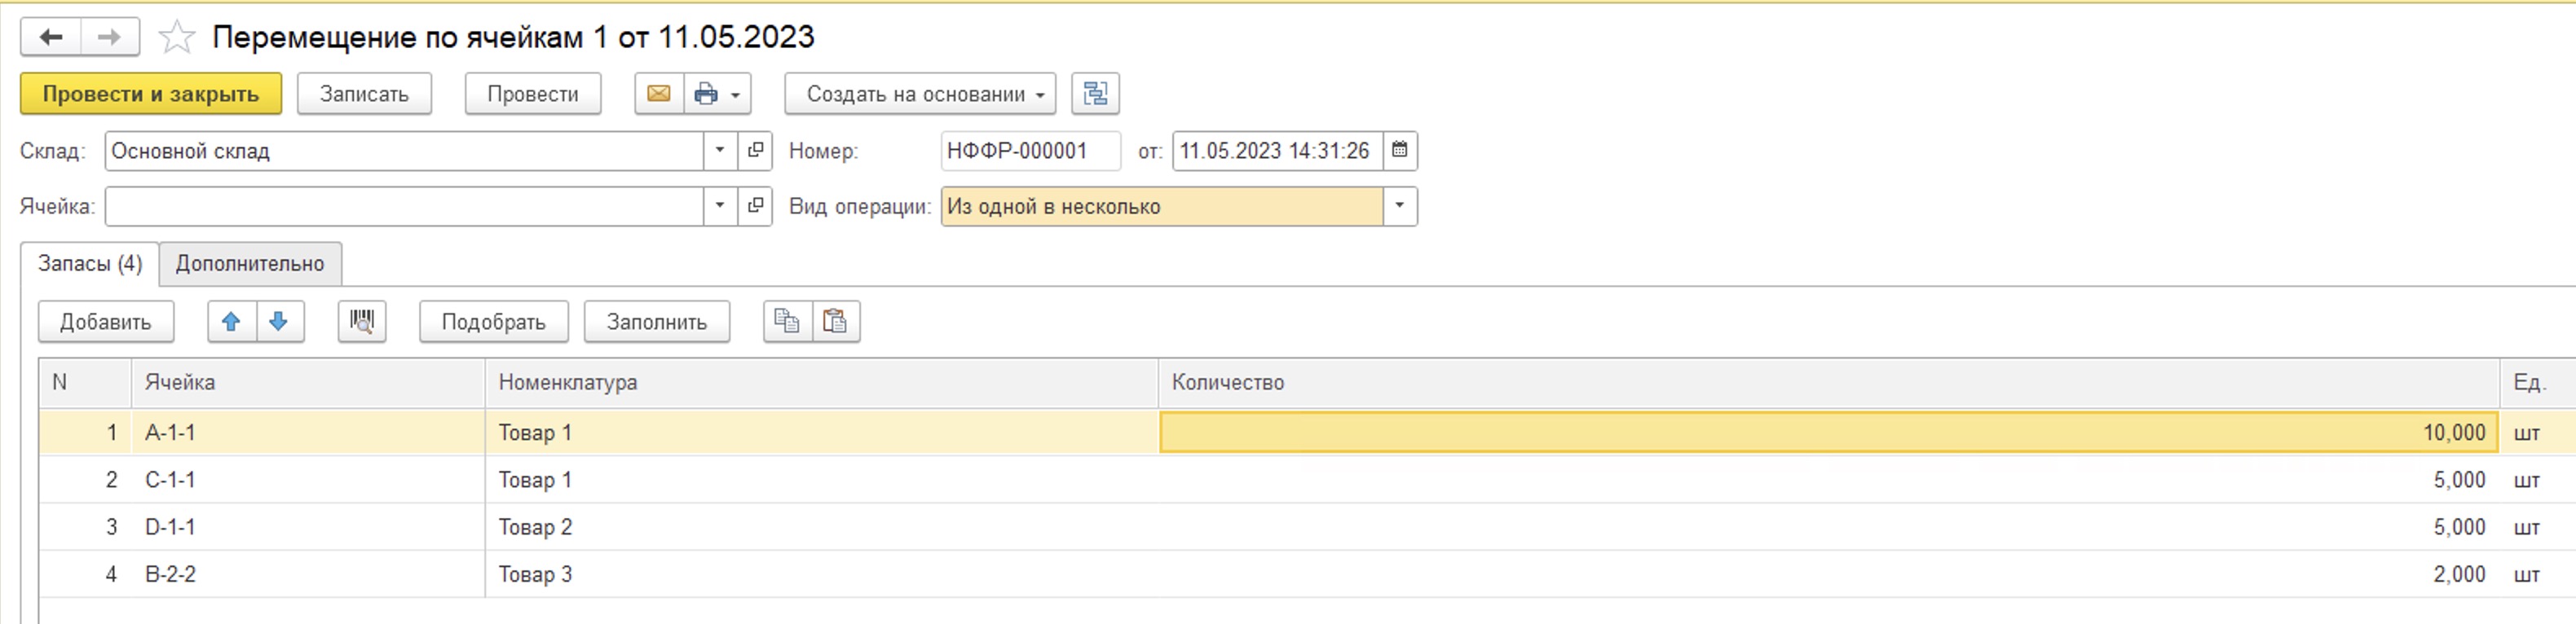Switch to the Запасы (4) tab
The image size is (2576, 624).
(x=90, y=264)
